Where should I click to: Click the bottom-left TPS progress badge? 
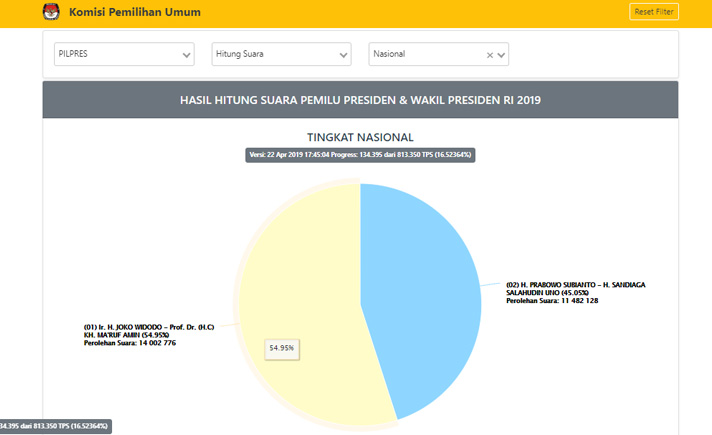[54, 426]
